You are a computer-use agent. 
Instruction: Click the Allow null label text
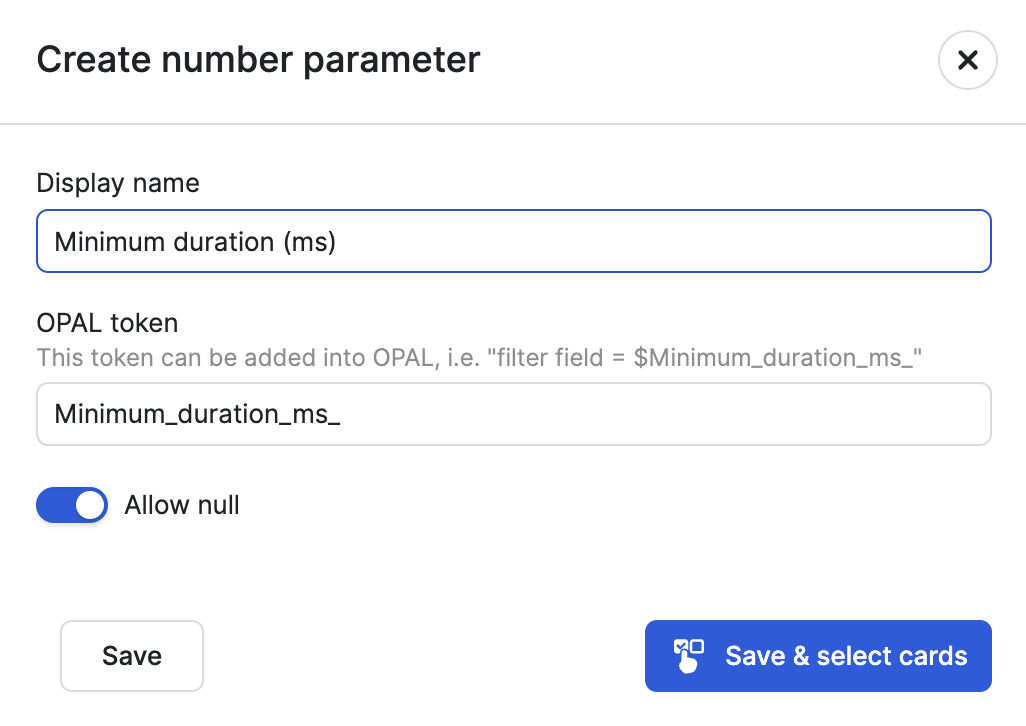click(x=182, y=505)
